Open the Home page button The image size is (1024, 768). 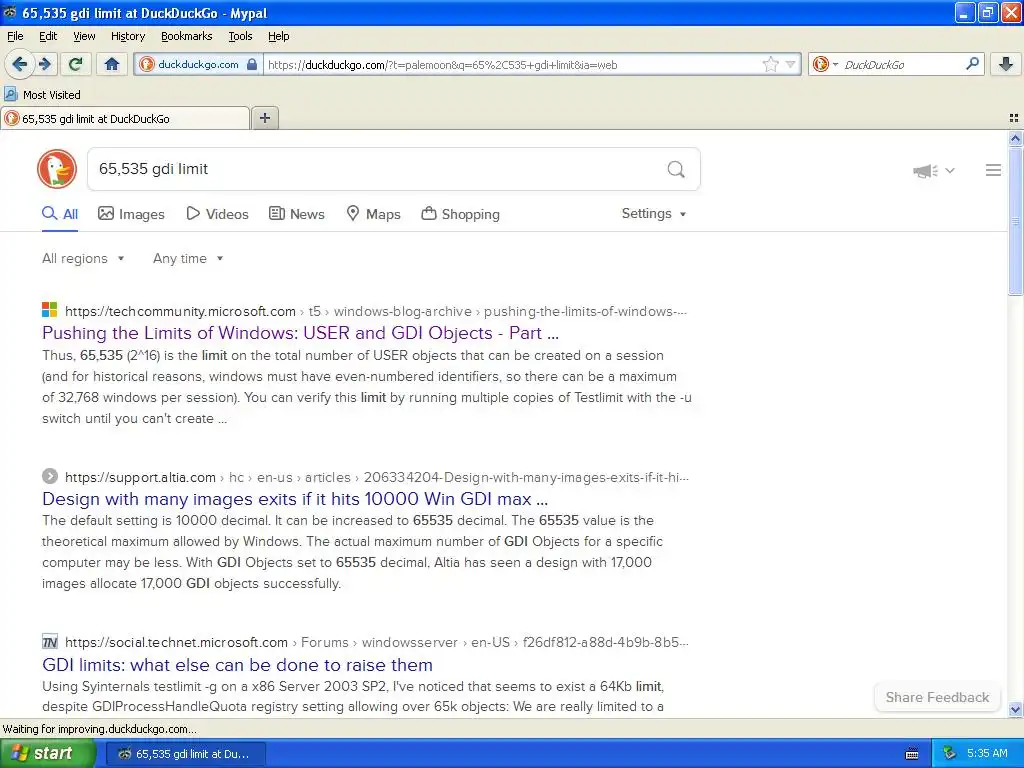(112, 64)
